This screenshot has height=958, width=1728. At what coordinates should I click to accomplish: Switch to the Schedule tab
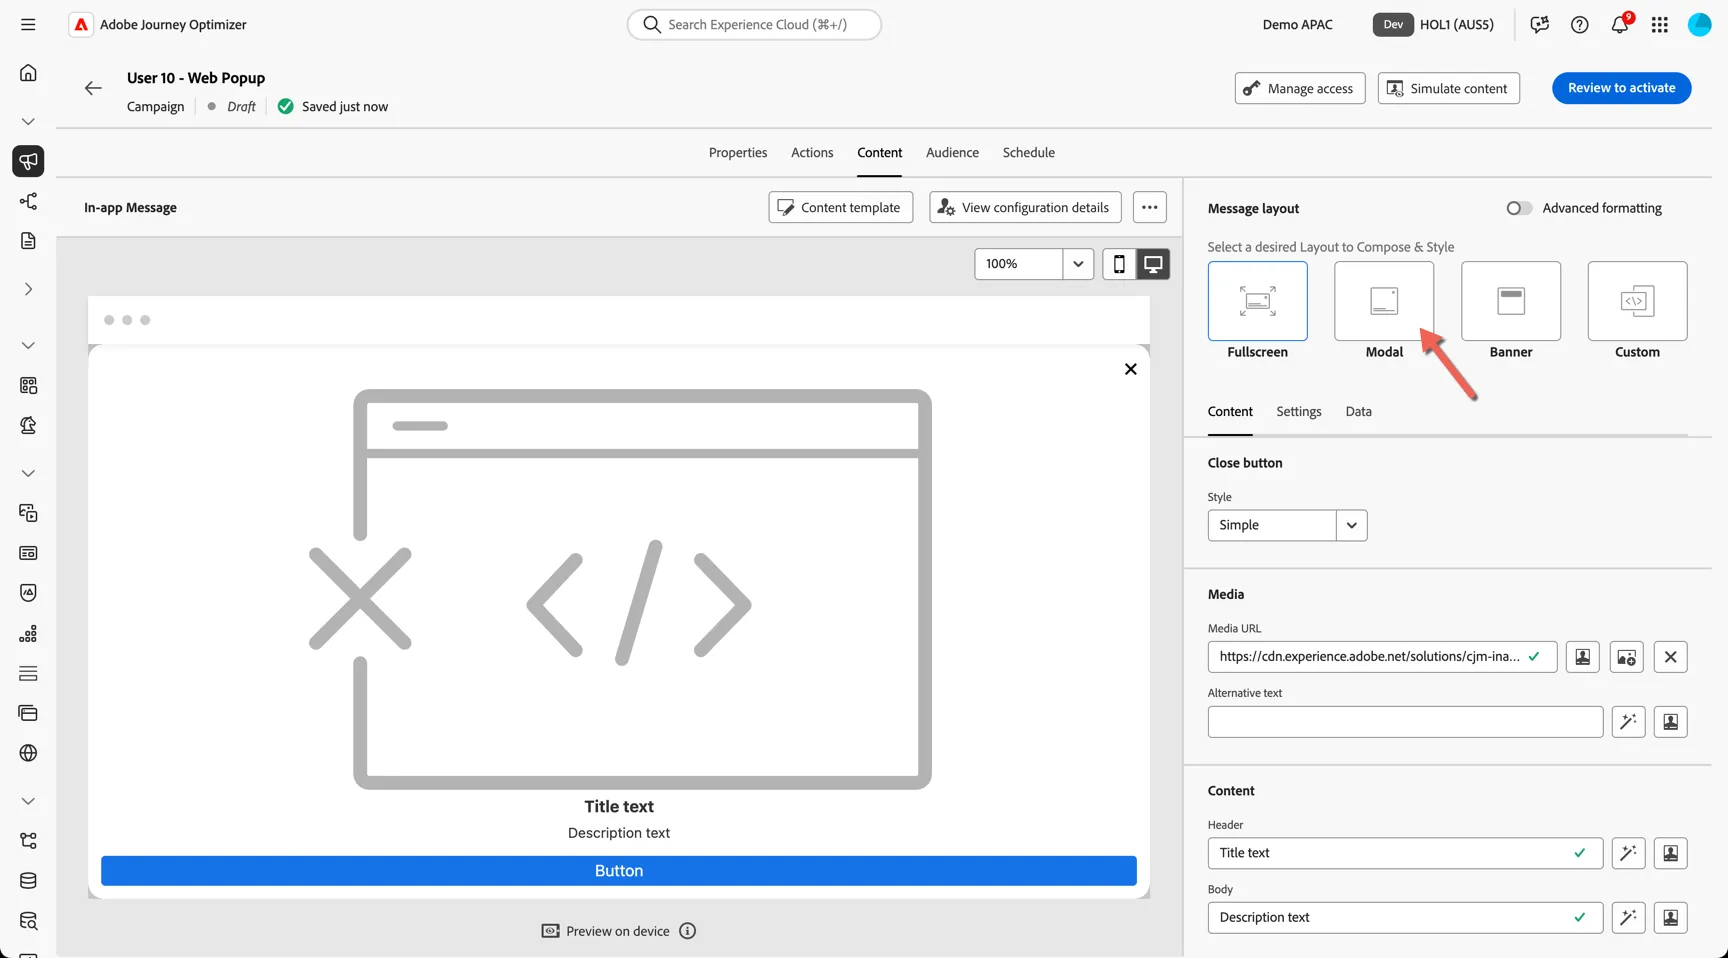pyautogui.click(x=1029, y=152)
